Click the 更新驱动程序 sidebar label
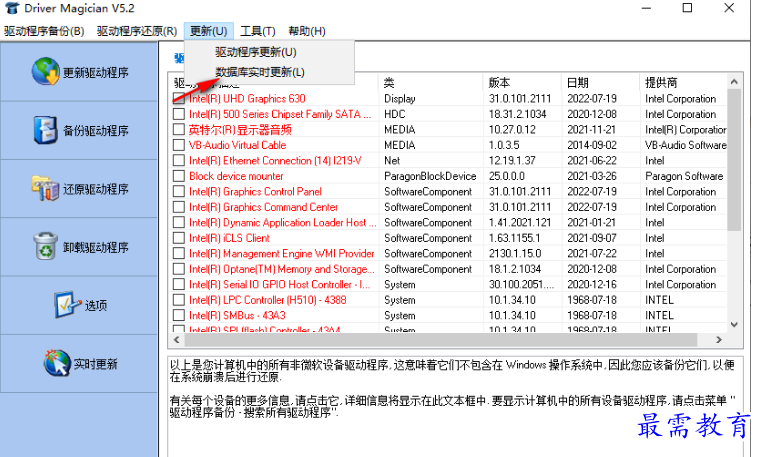 coord(96,73)
